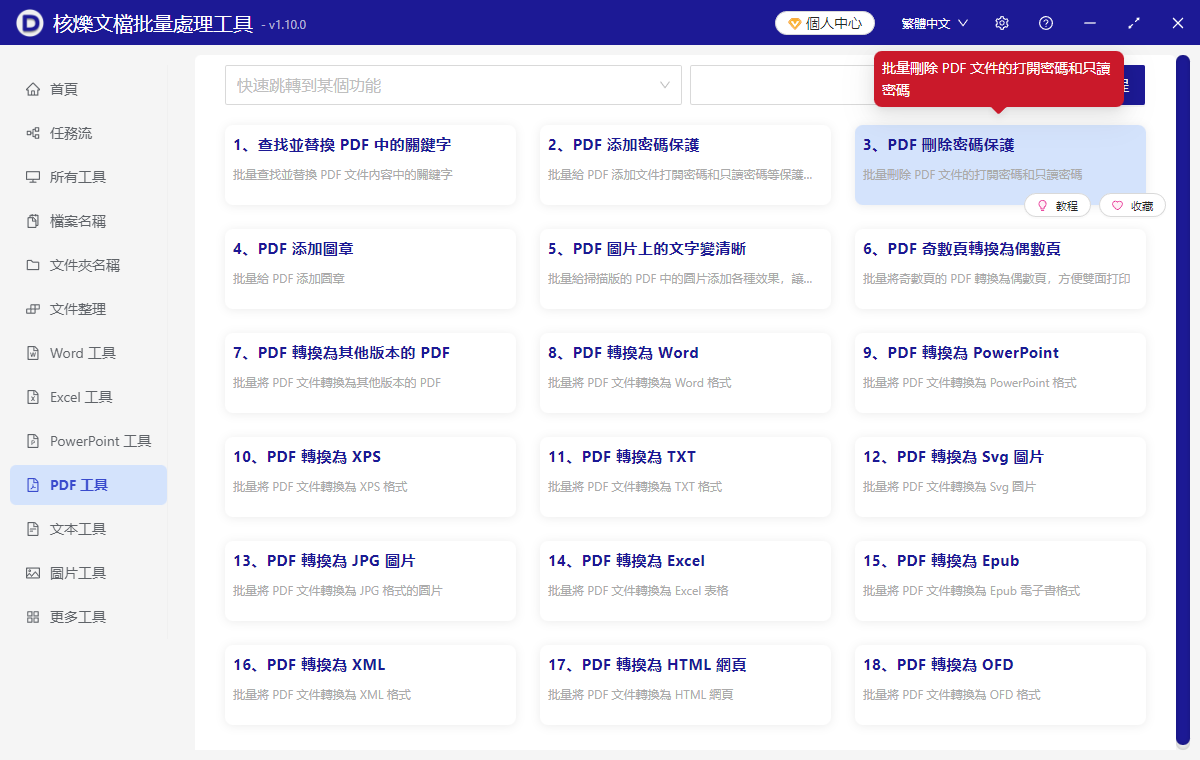
Task: Open PDF 奇數頁轉換為偶數頁 tool
Action: pyautogui.click(x=1000, y=269)
